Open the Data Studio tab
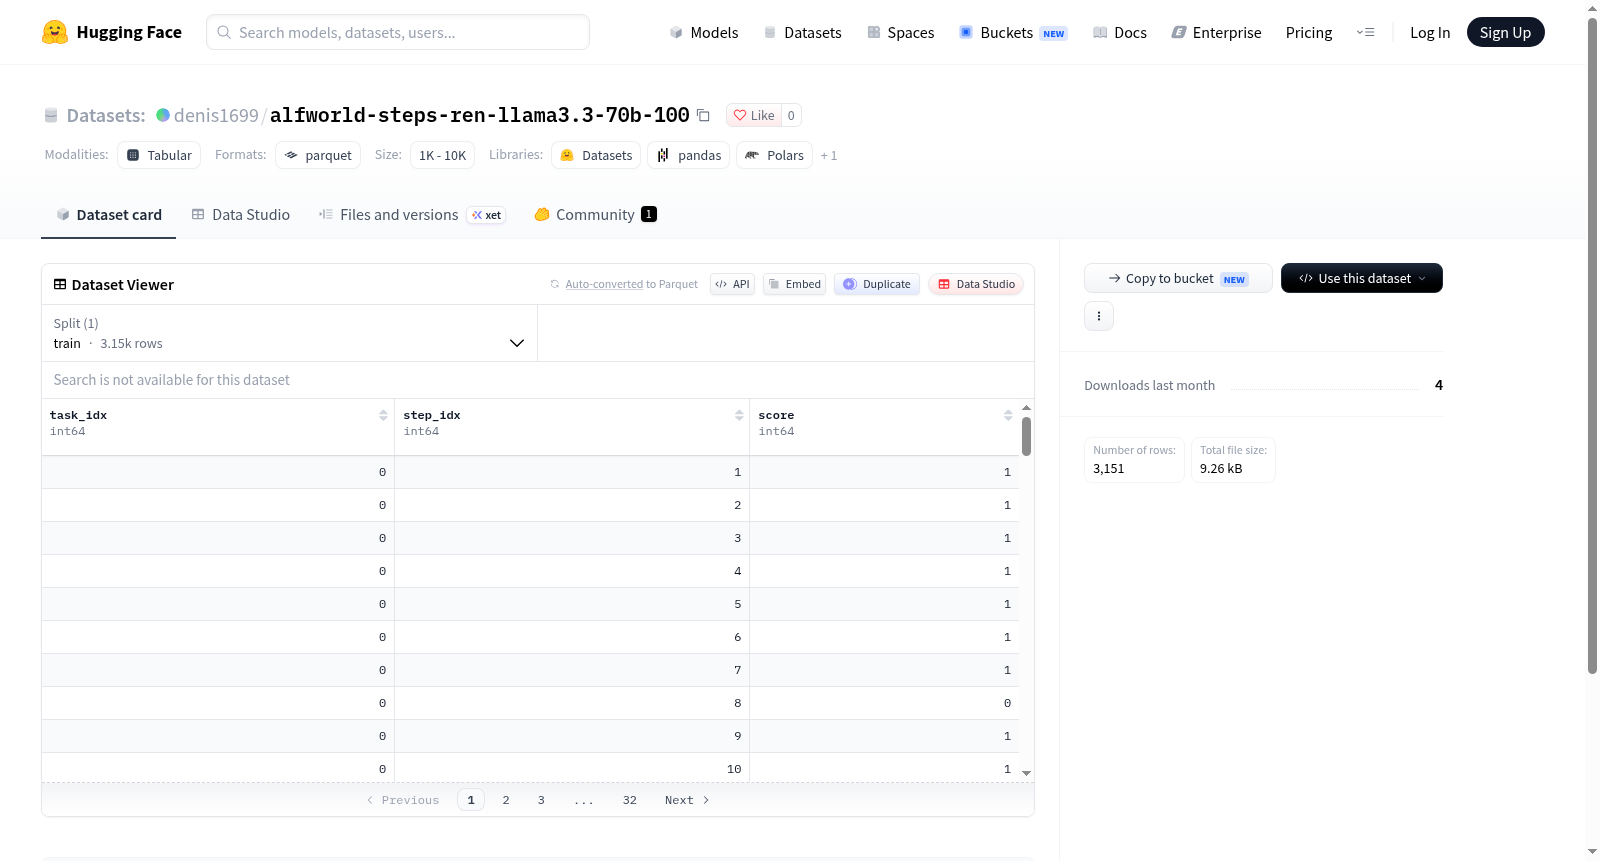Screen dimensions: 1600x861 (x=241, y=215)
